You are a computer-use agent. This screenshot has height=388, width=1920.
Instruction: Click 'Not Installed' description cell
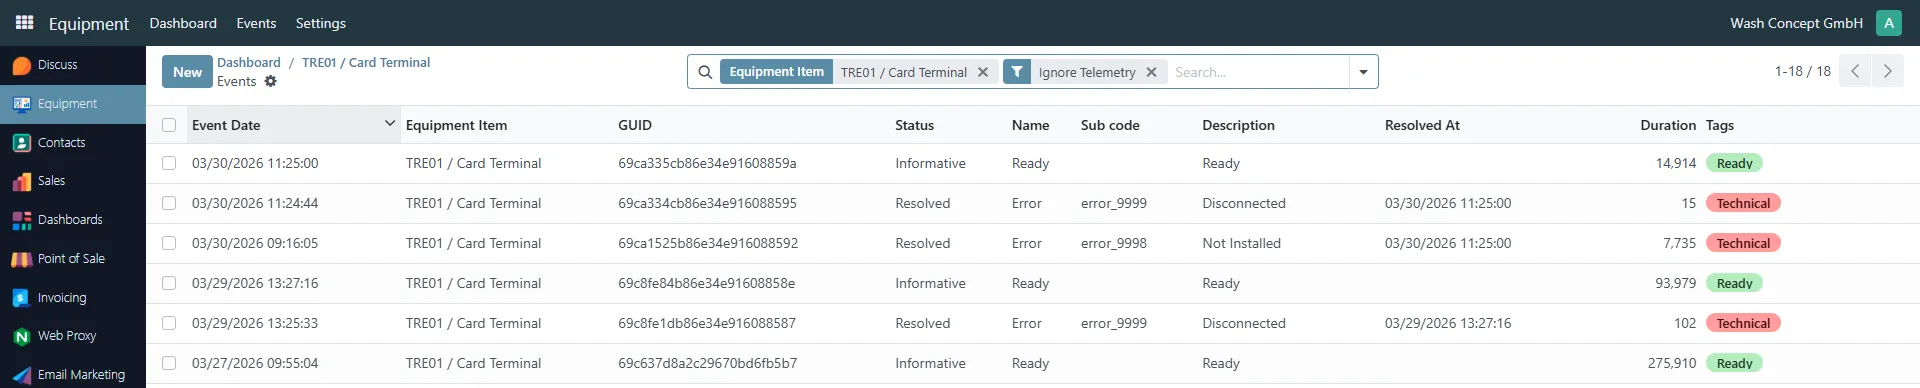pos(1241,243)
